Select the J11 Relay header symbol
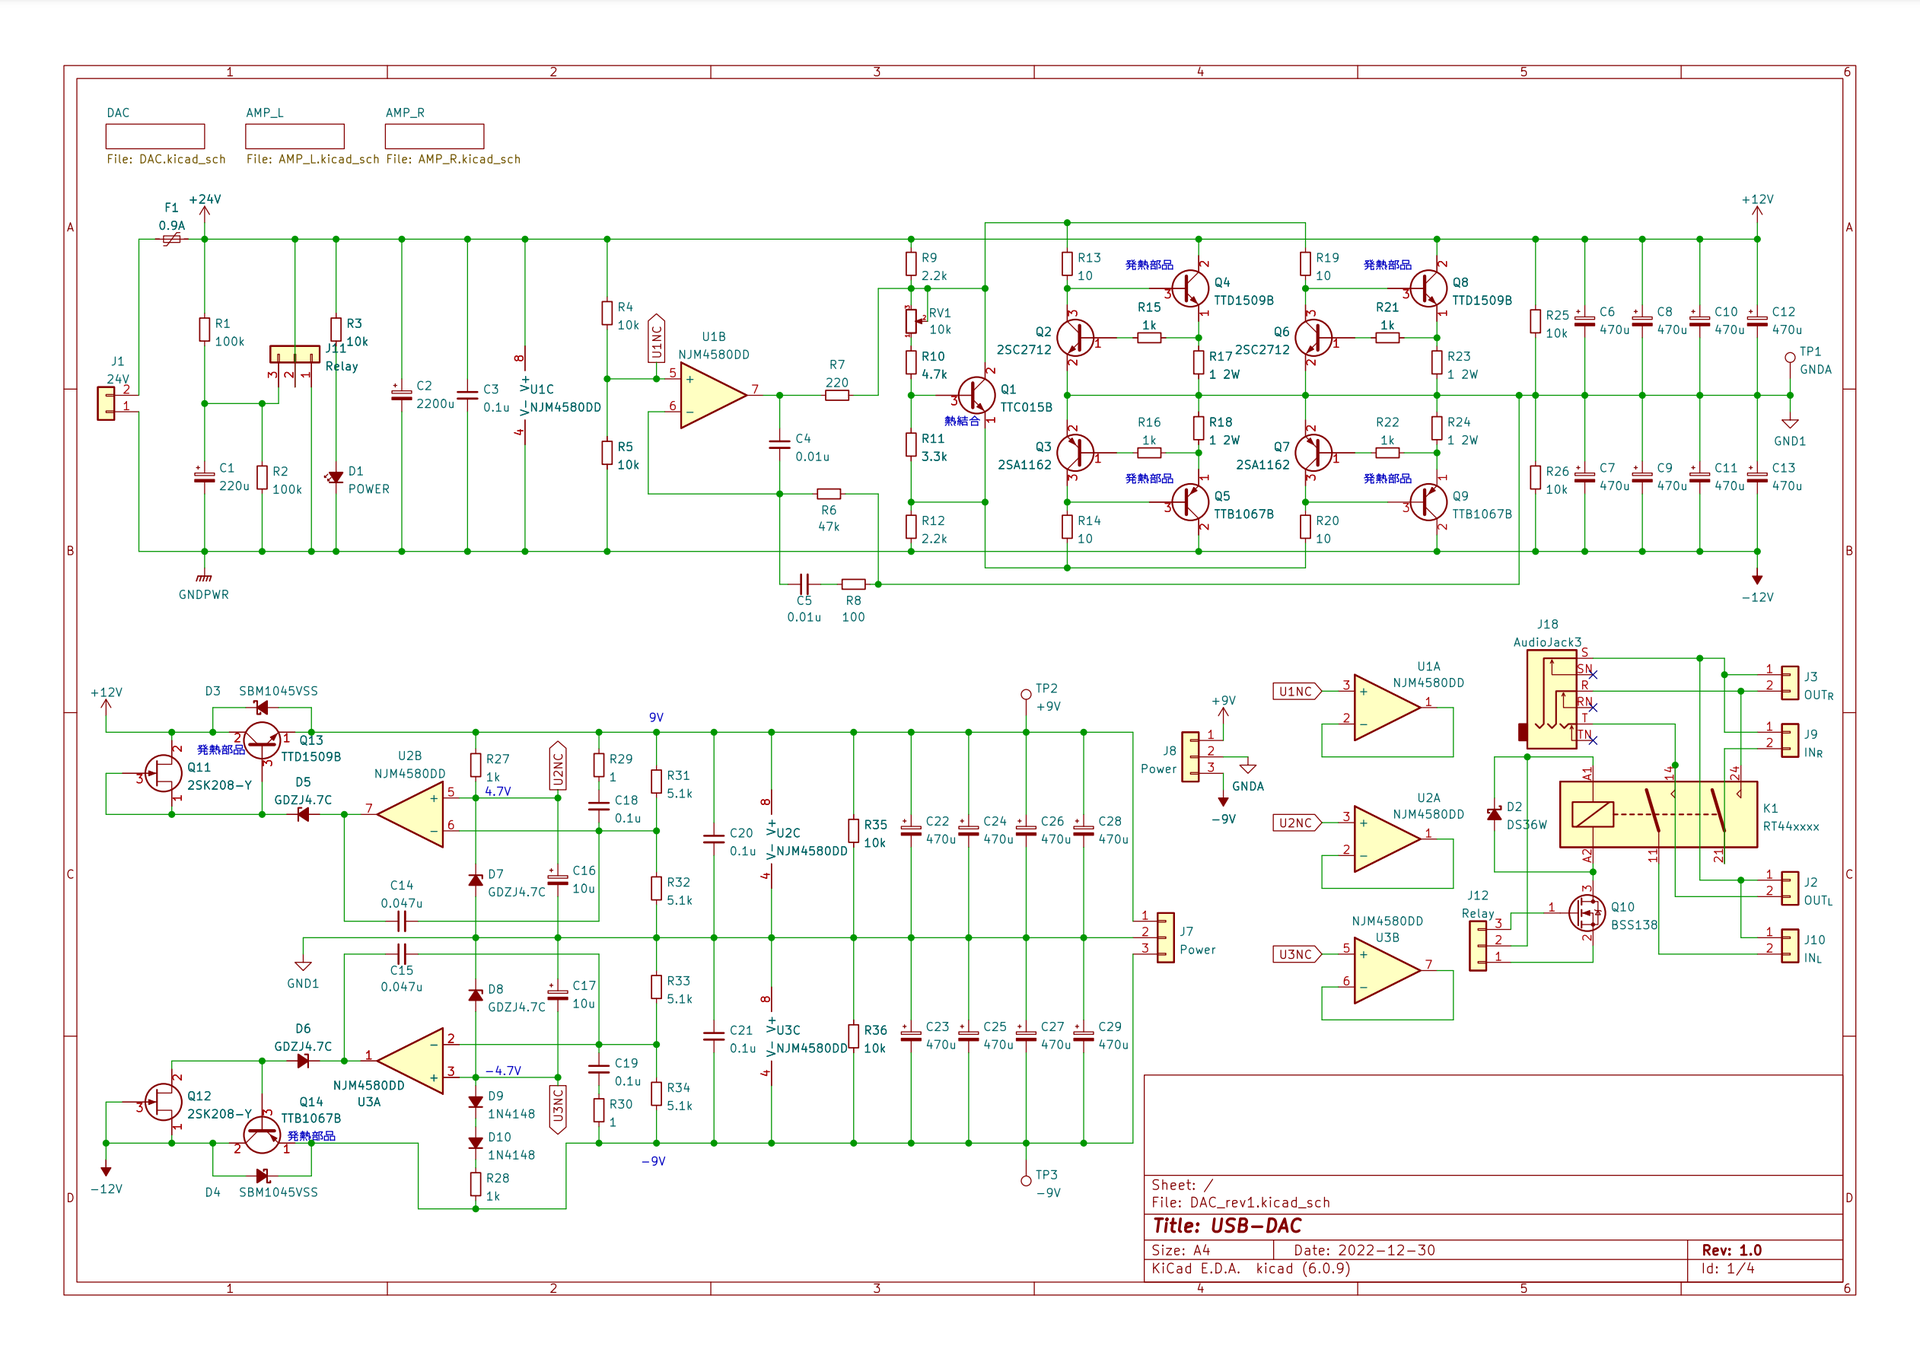 pyautogui.click(x=295, y=354)
